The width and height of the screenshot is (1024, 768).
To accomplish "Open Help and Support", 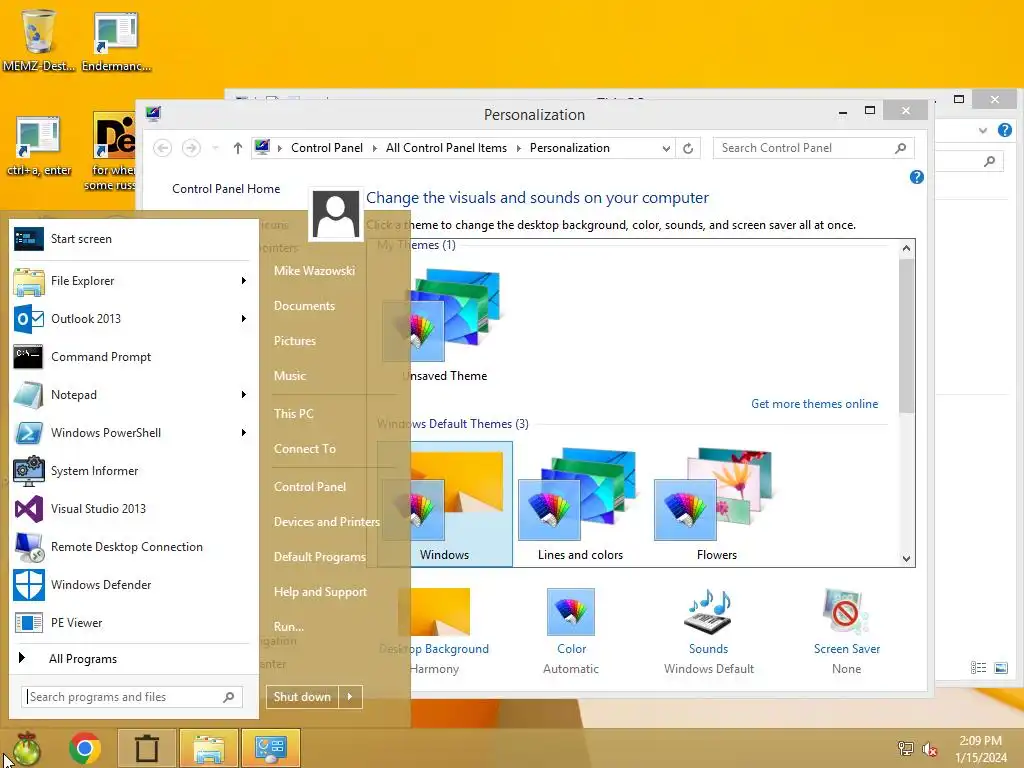I will pos(320,592).
